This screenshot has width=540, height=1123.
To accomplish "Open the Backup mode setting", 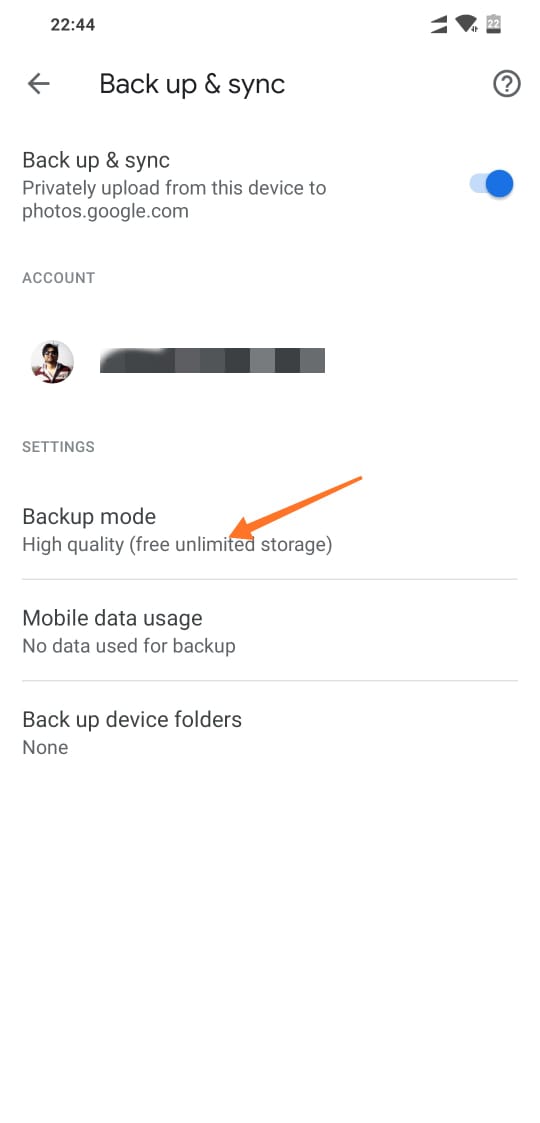I will coord(269,530).
